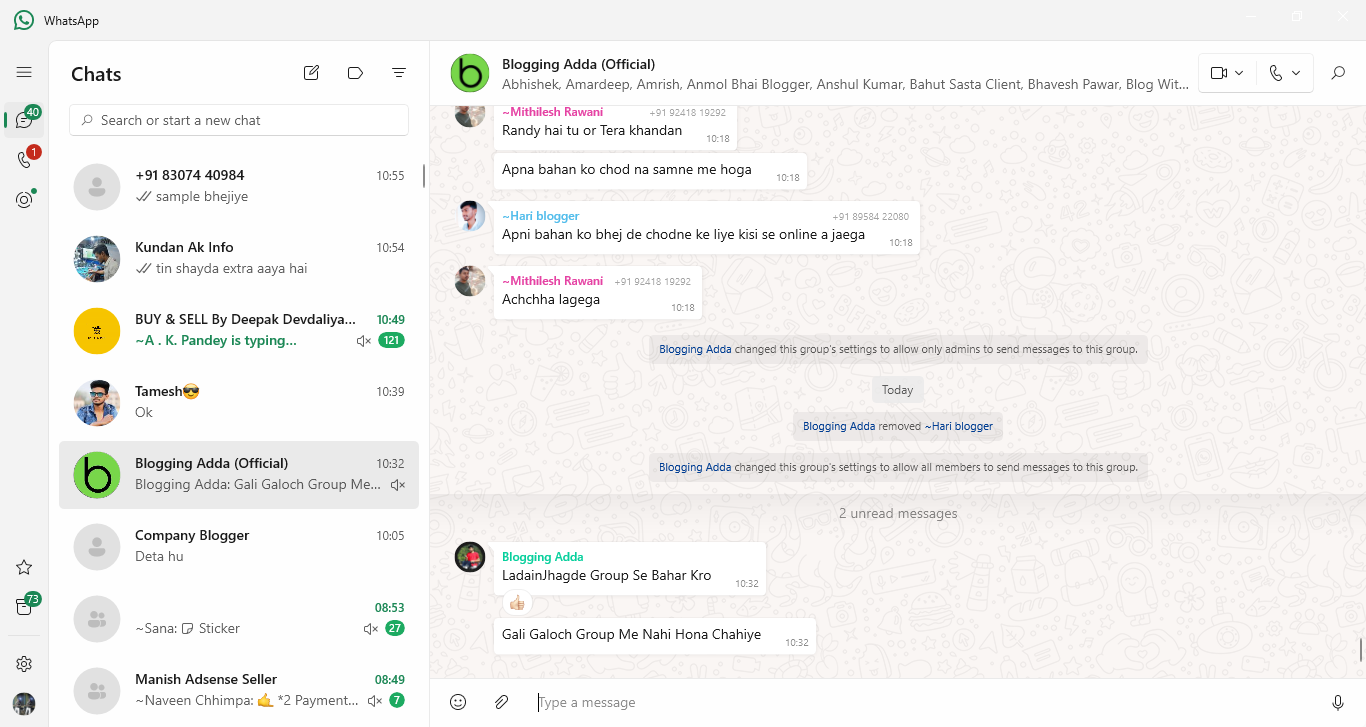This screenshot has width=1366, height=727.
Task: Click notice allowing all members to message
Action: pyautogui.click(x=897, y=467)
